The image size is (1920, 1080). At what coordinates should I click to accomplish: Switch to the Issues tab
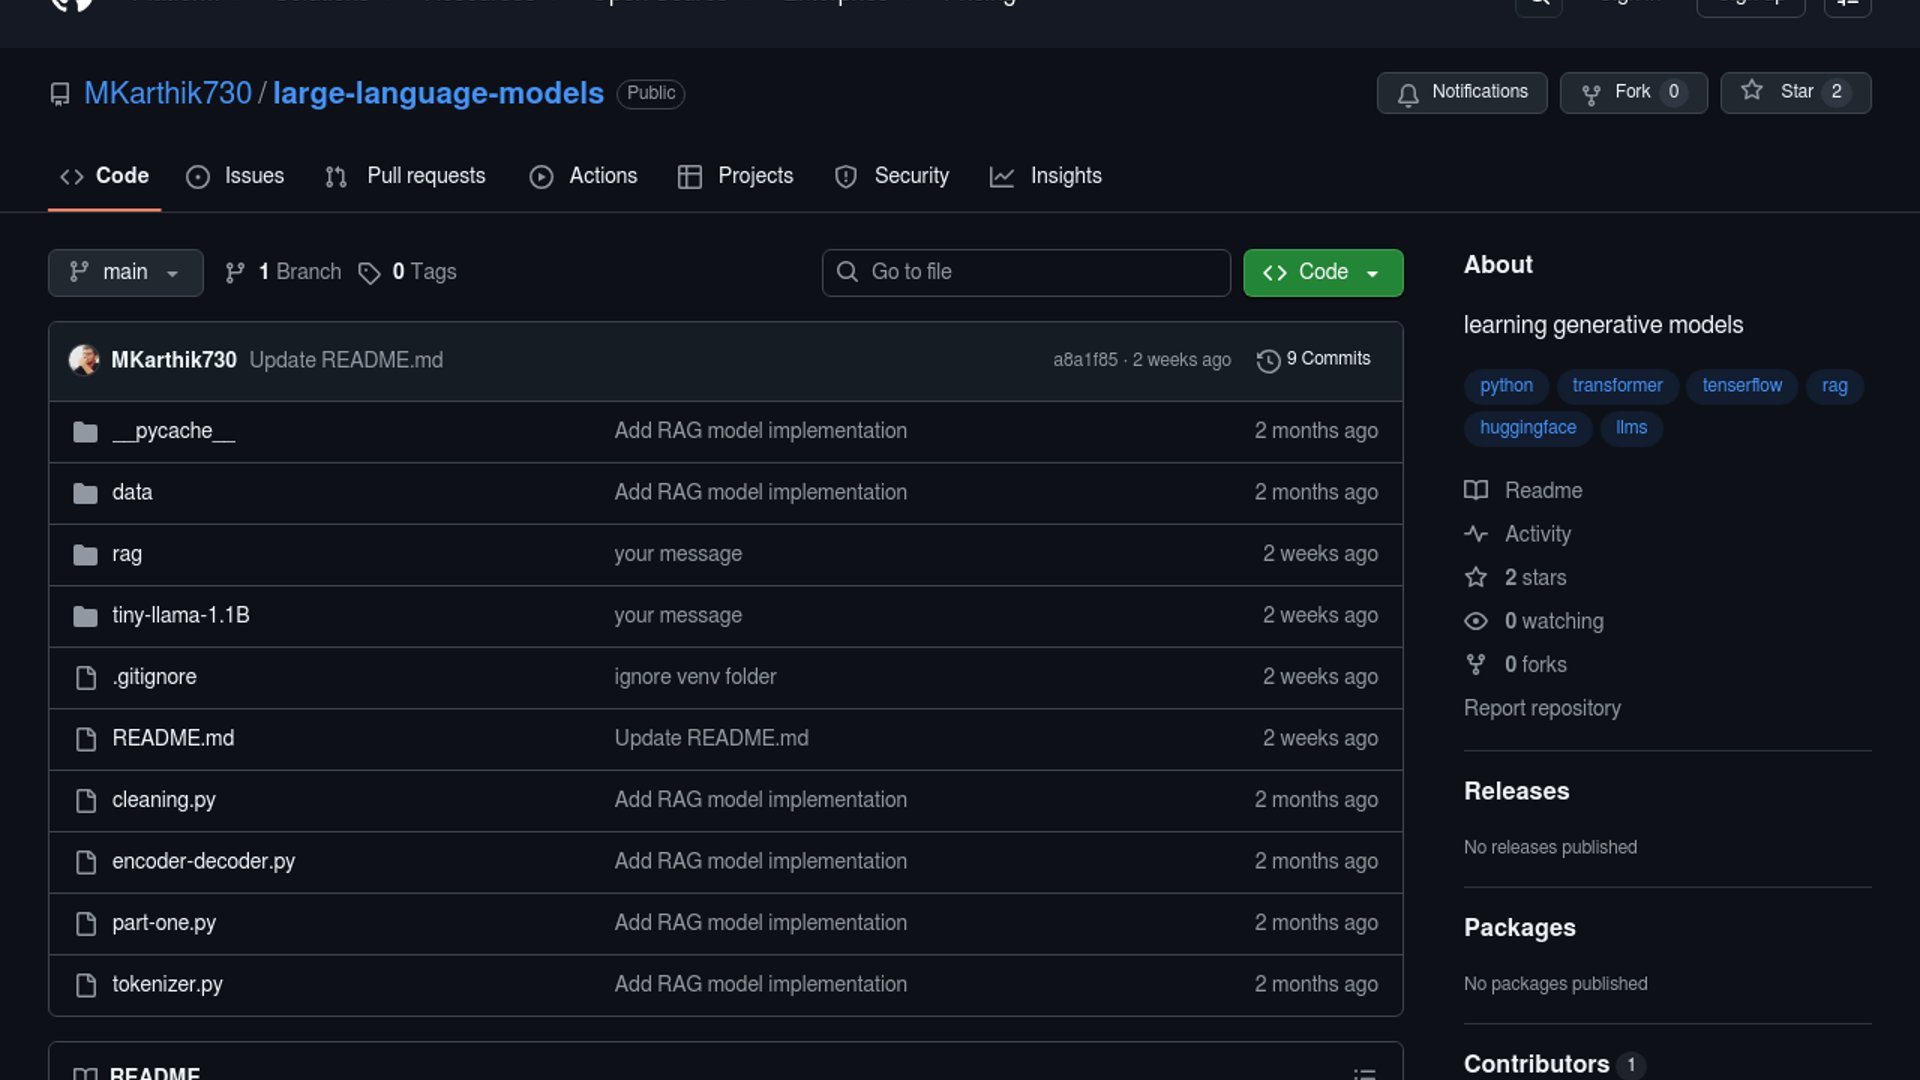pyautogui.click(x=236, y=176)
